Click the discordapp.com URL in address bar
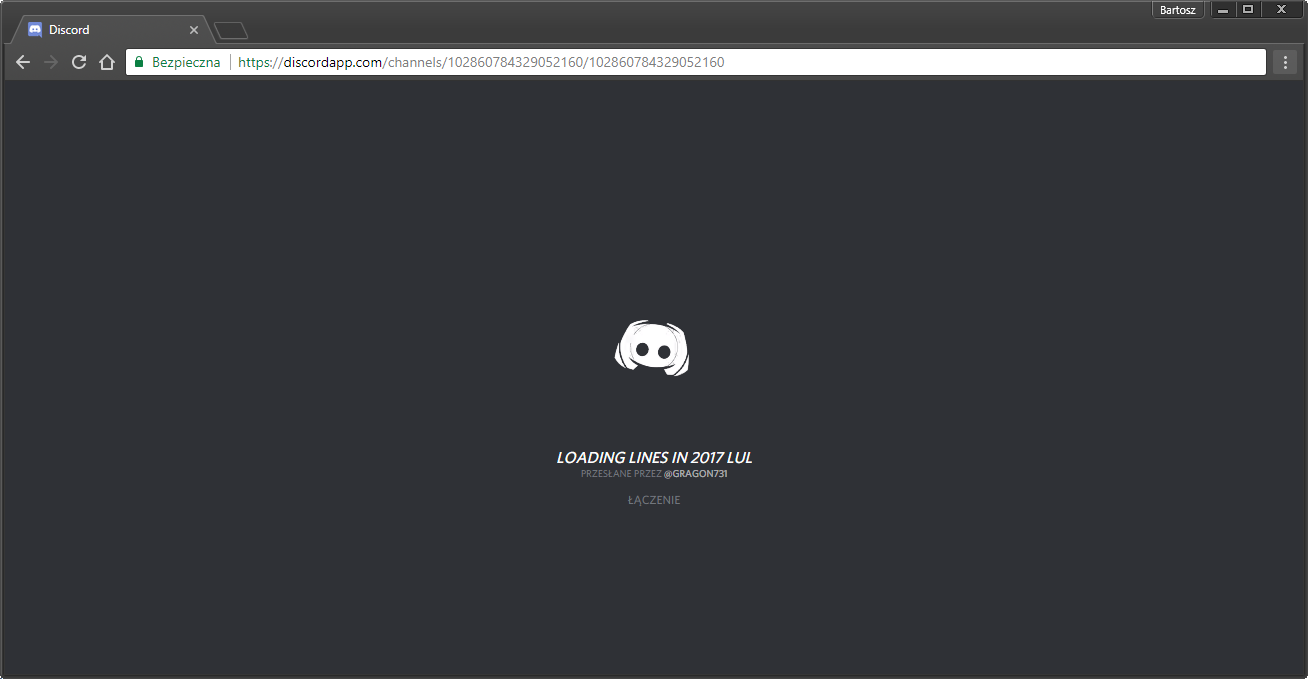The height and width of the screenshot is (679, 1308). (x=481, y=62)
